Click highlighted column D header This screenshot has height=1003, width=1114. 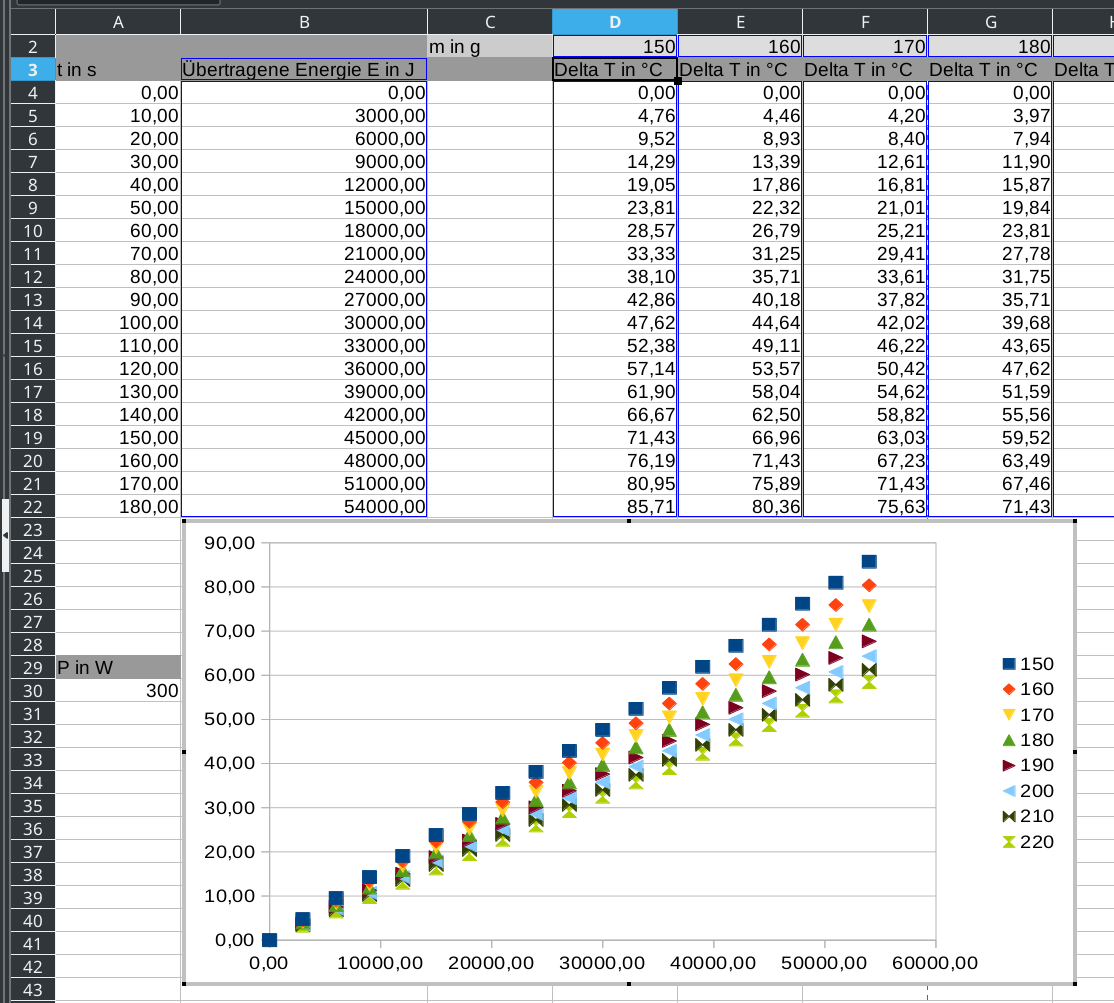pos(615,22)
